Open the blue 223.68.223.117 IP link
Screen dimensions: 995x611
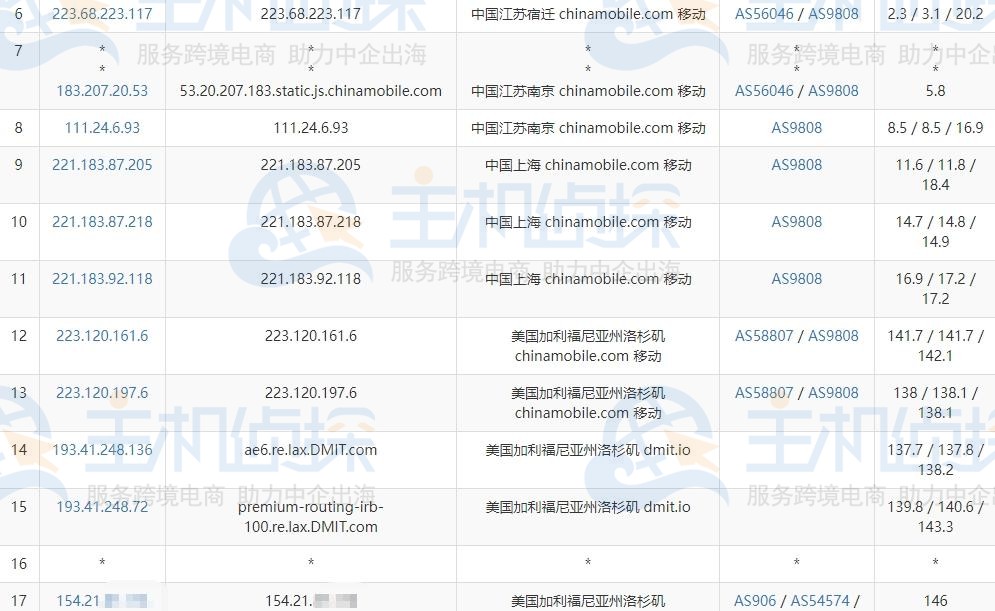[102, 13]
